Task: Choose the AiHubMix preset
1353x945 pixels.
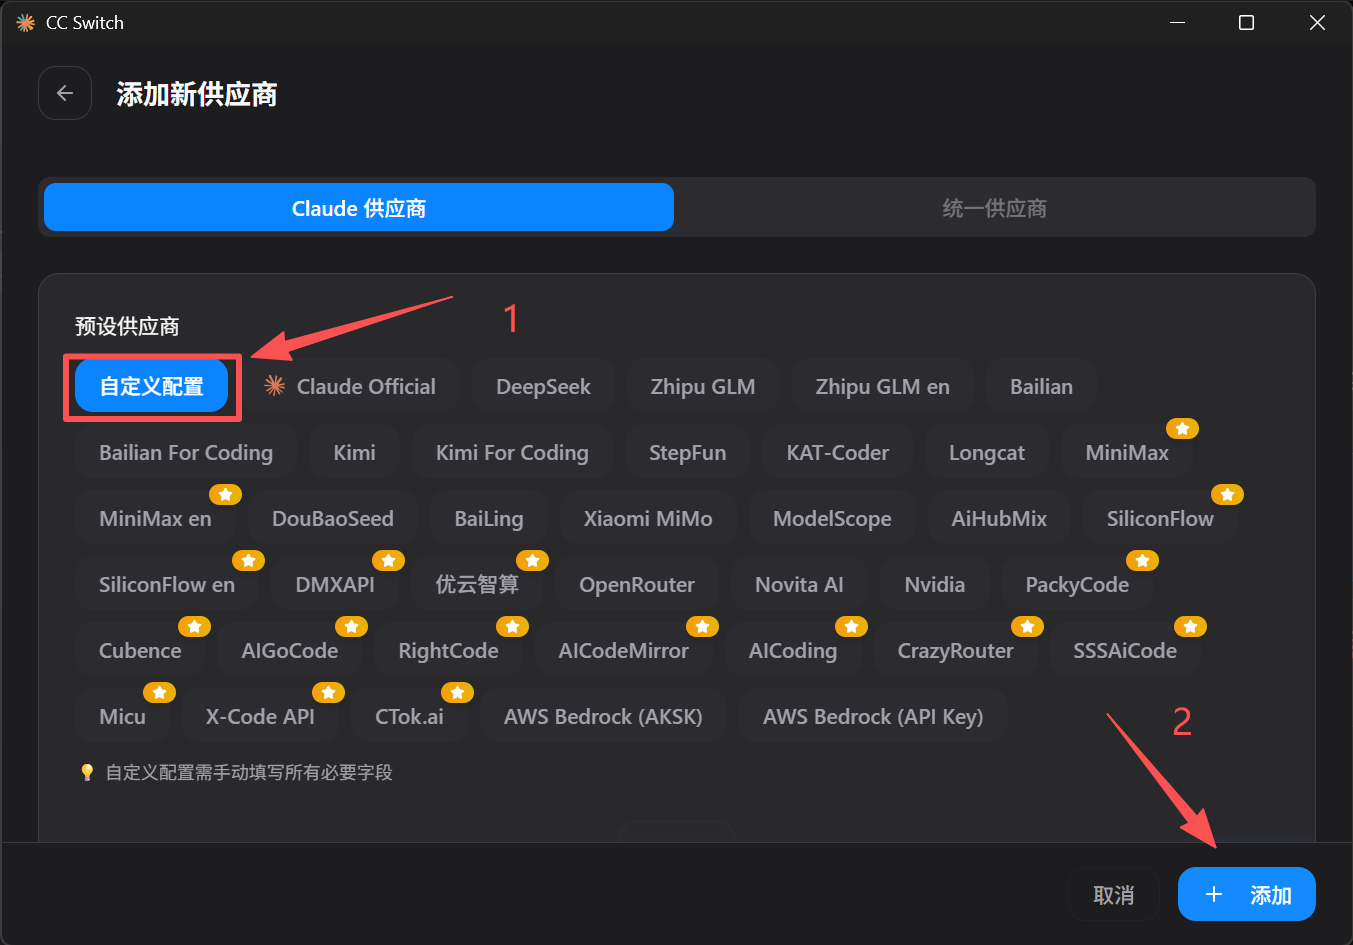Action: click(x=999, y=518)
